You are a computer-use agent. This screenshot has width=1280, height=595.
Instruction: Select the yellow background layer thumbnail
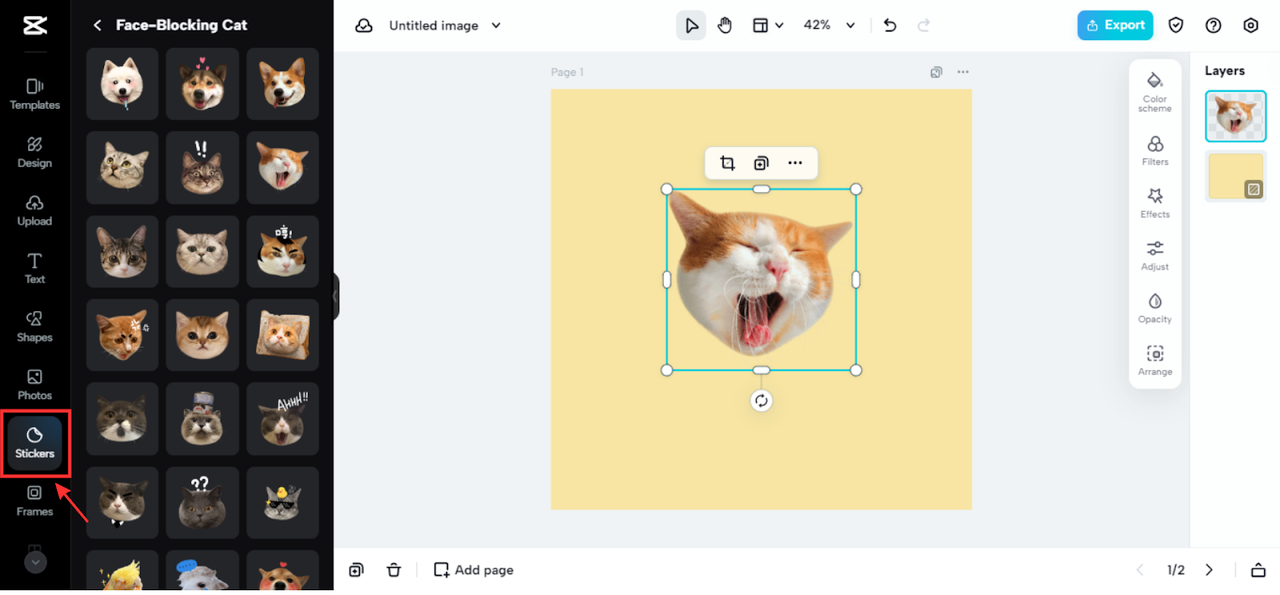1236,176
